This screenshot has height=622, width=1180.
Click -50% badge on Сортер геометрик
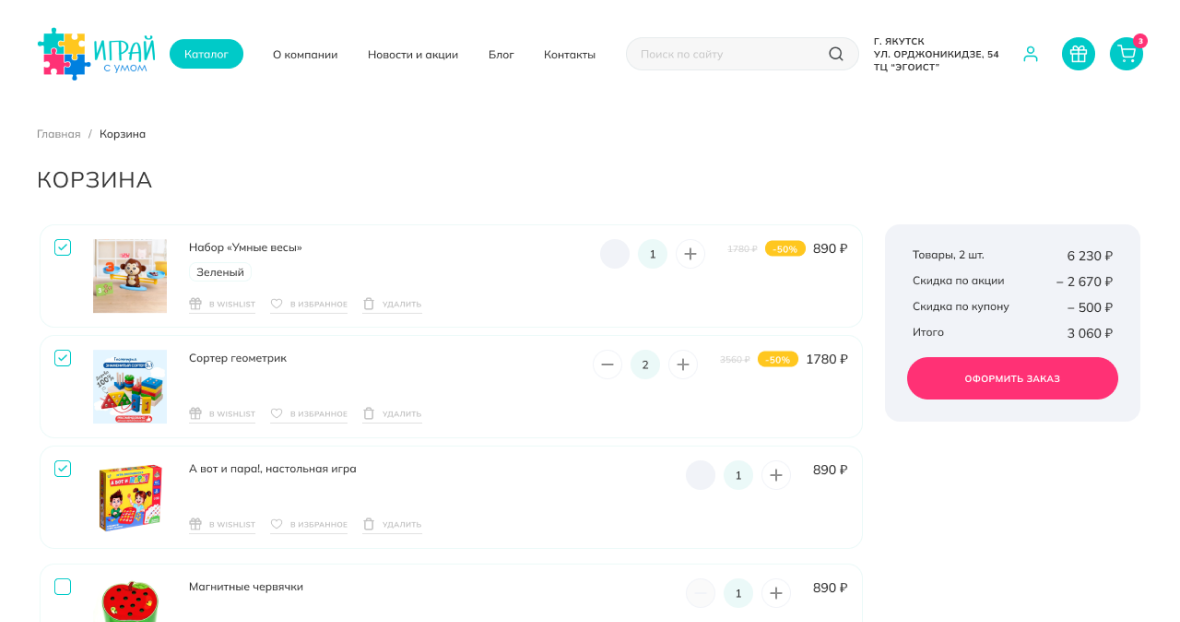pyautogui.click(x=777, y=360)
